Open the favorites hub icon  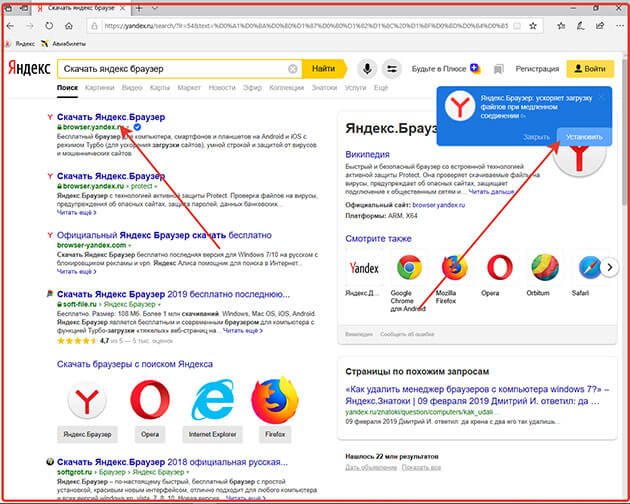point(561,26)
